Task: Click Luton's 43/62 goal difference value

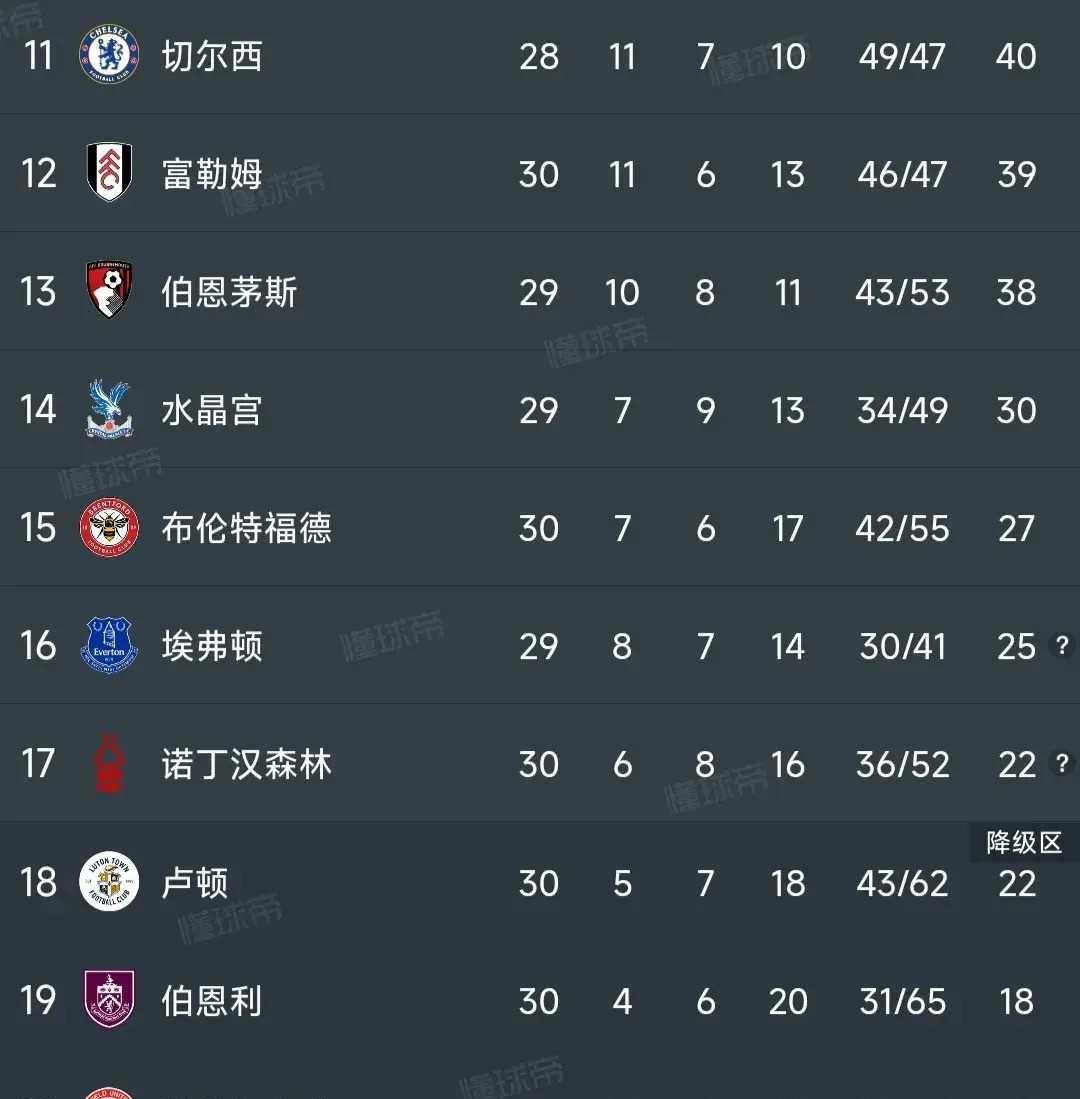Action: point(901,883)
